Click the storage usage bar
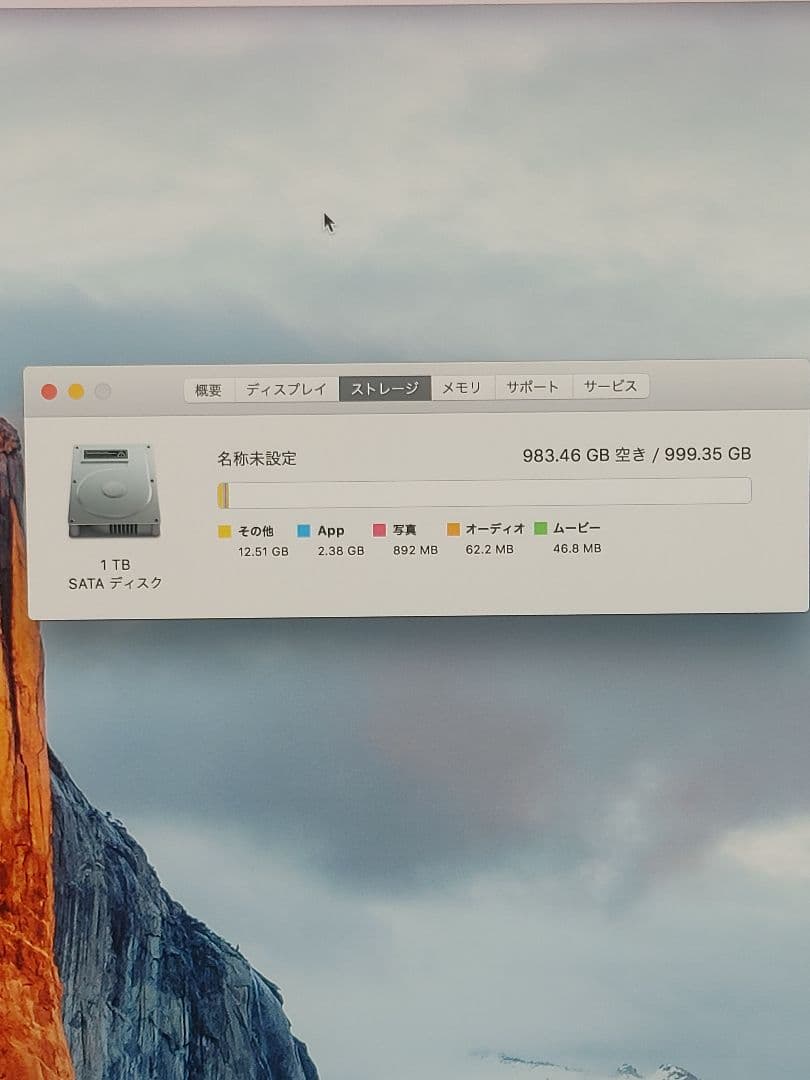 (485, 490)
